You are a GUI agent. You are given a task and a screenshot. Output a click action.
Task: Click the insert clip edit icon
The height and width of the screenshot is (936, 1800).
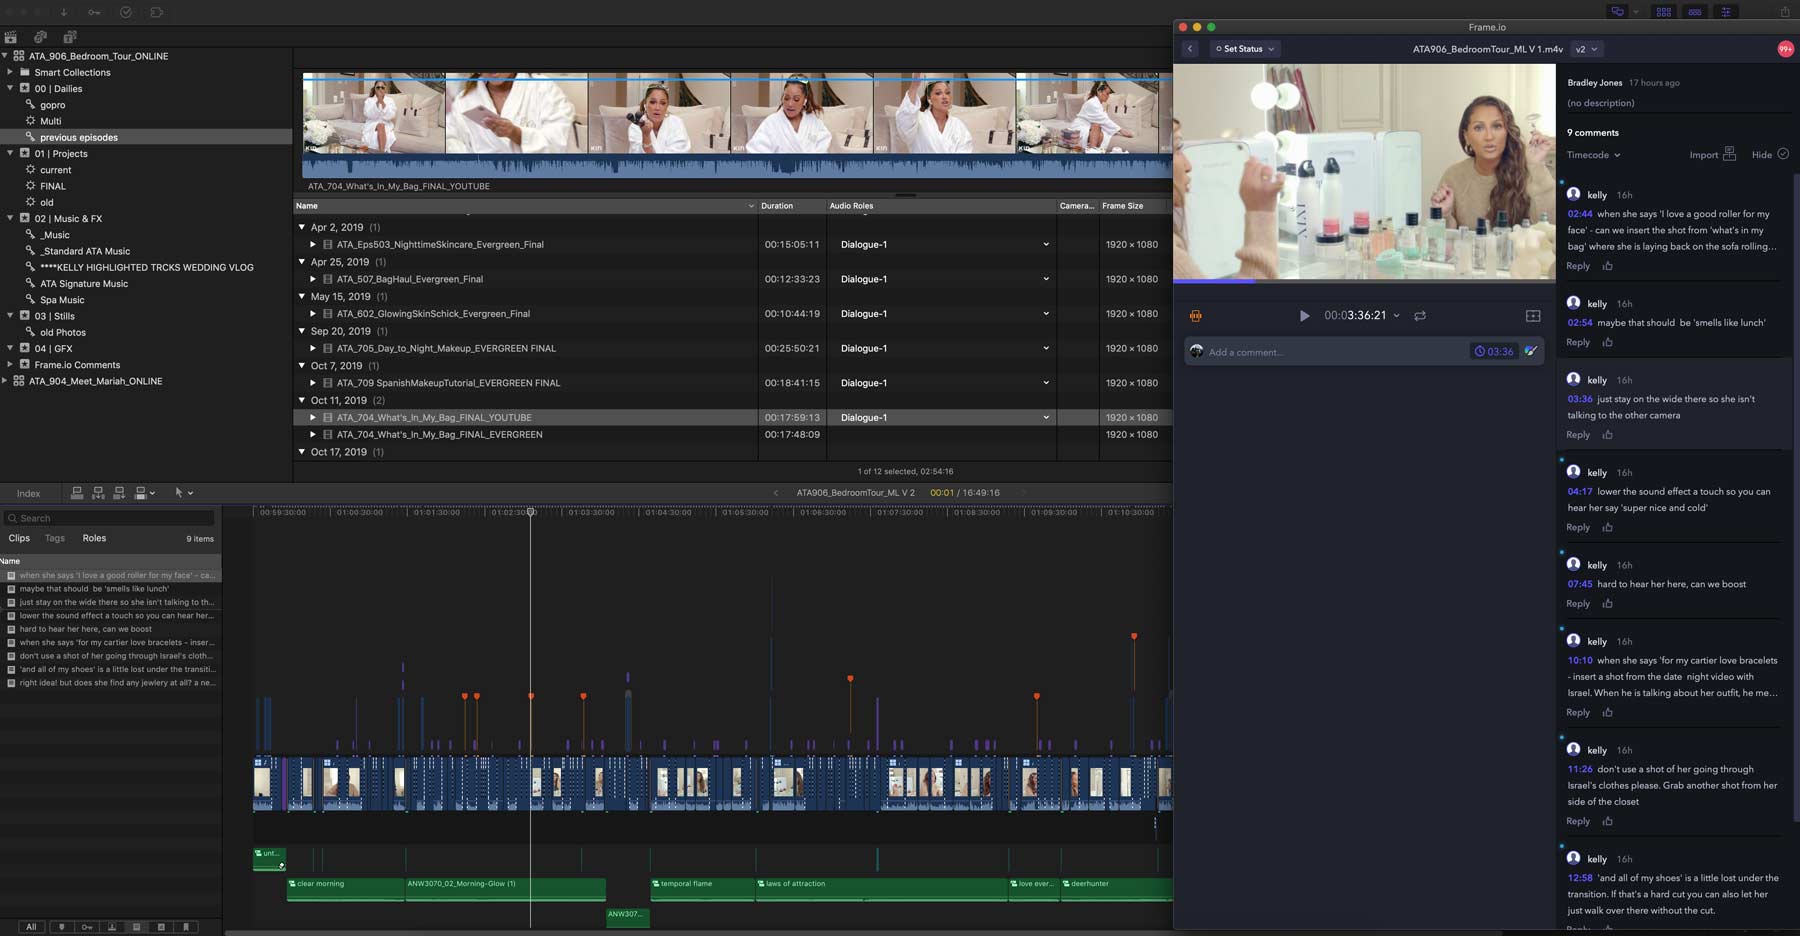98,493
